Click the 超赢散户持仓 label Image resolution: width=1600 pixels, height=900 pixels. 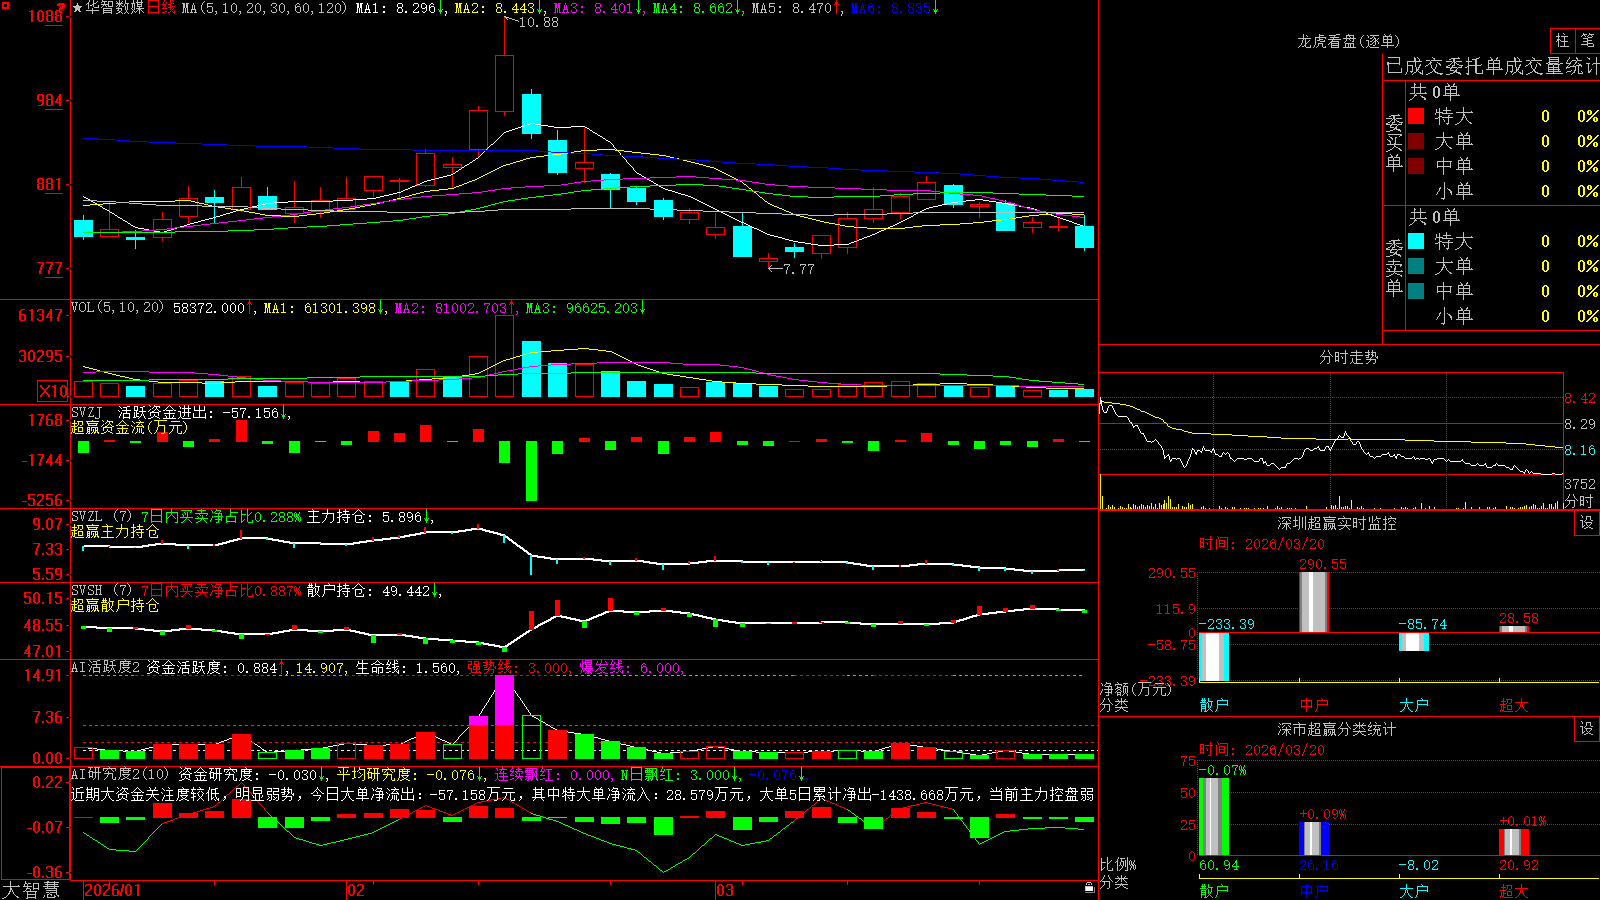(x=115, y=605)
